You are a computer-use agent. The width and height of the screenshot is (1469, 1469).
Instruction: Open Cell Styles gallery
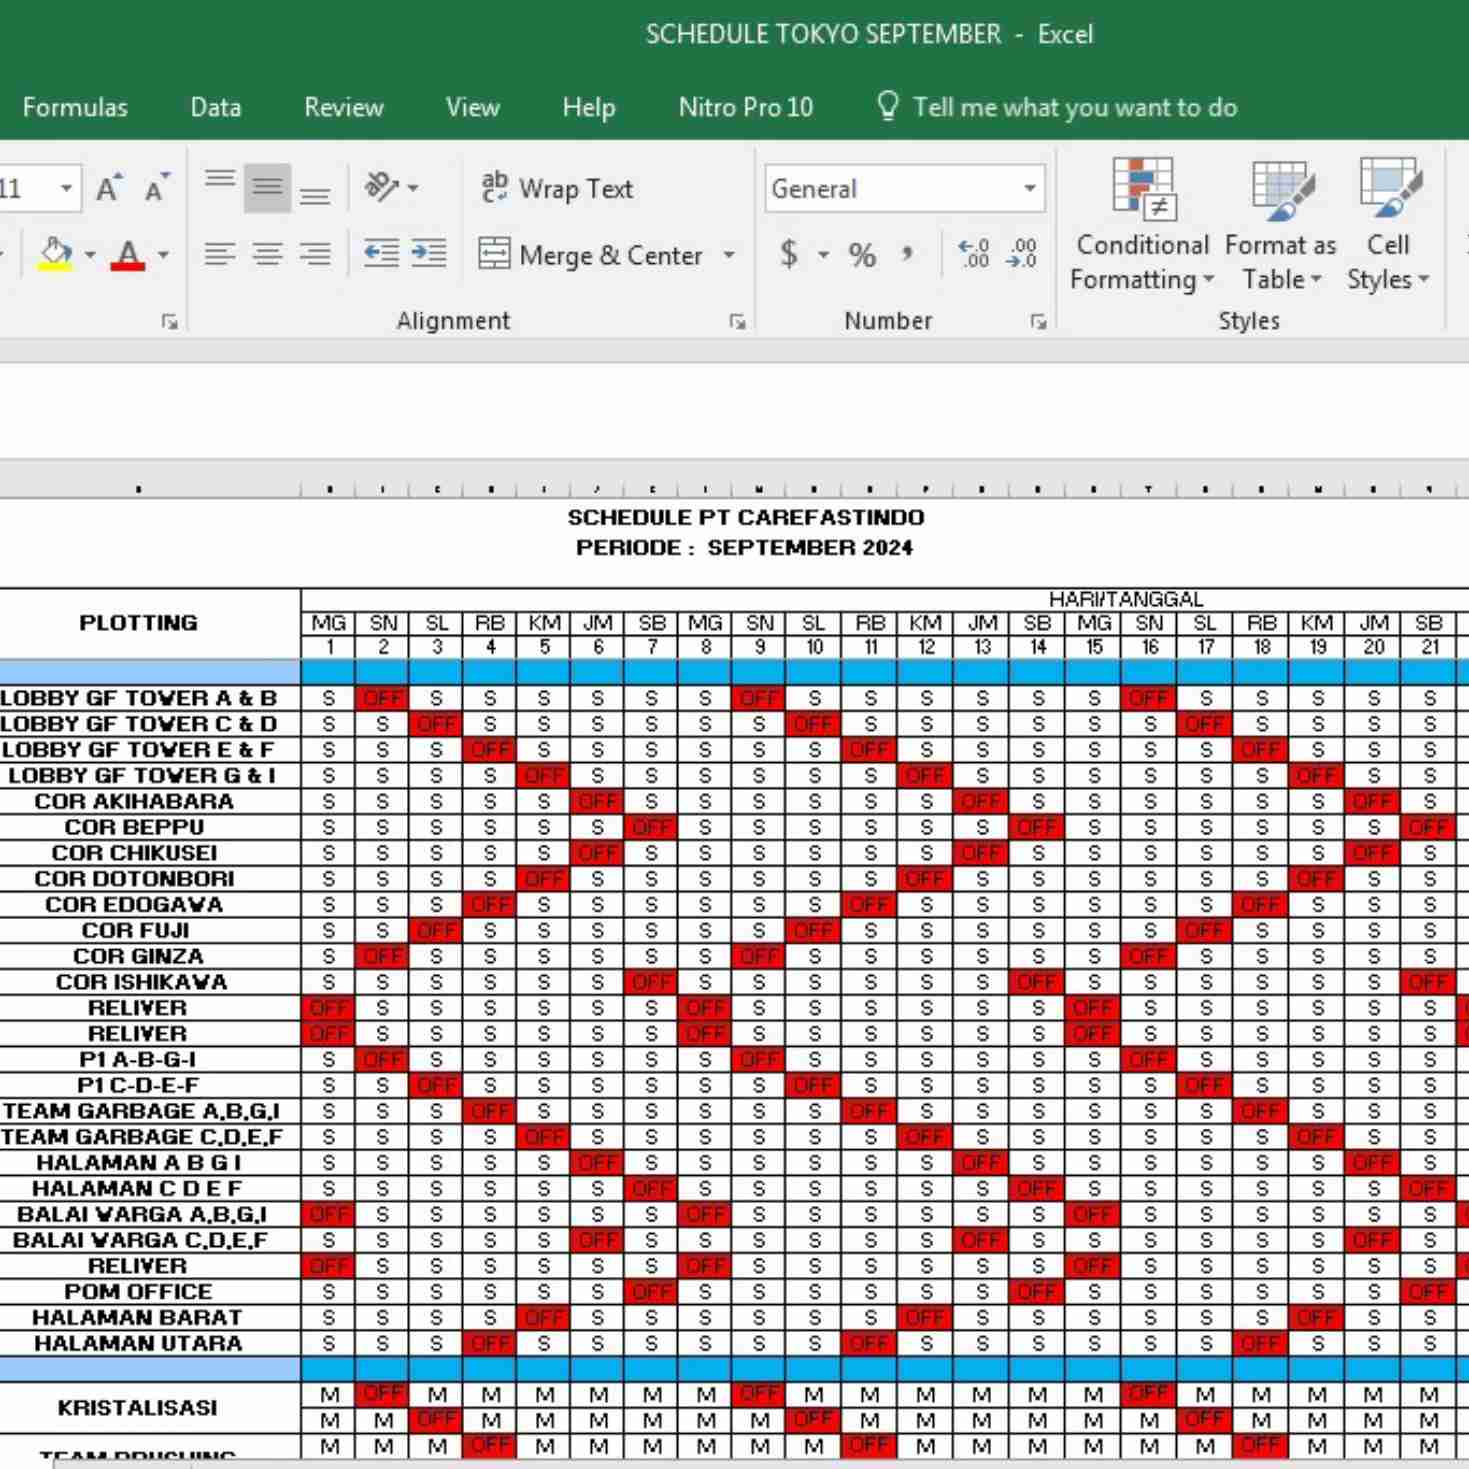pyautogui.click(x=1388, y=226)
